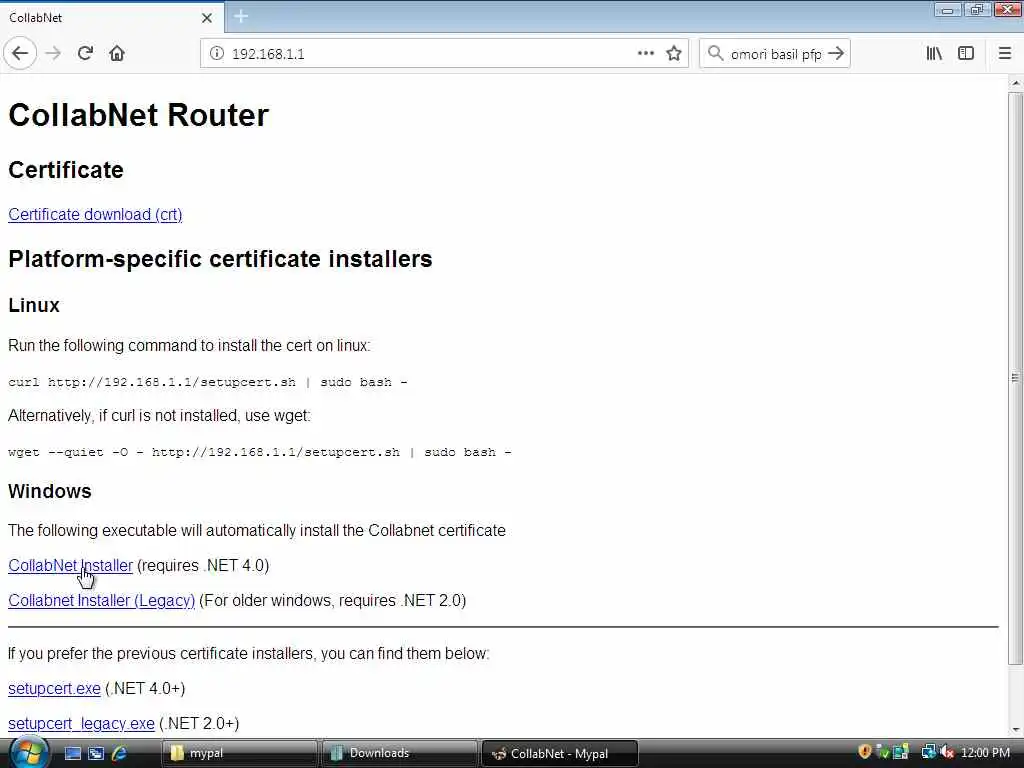Click the page scrollbar up arrow
1024x768 pixels.
[1016, 83]
